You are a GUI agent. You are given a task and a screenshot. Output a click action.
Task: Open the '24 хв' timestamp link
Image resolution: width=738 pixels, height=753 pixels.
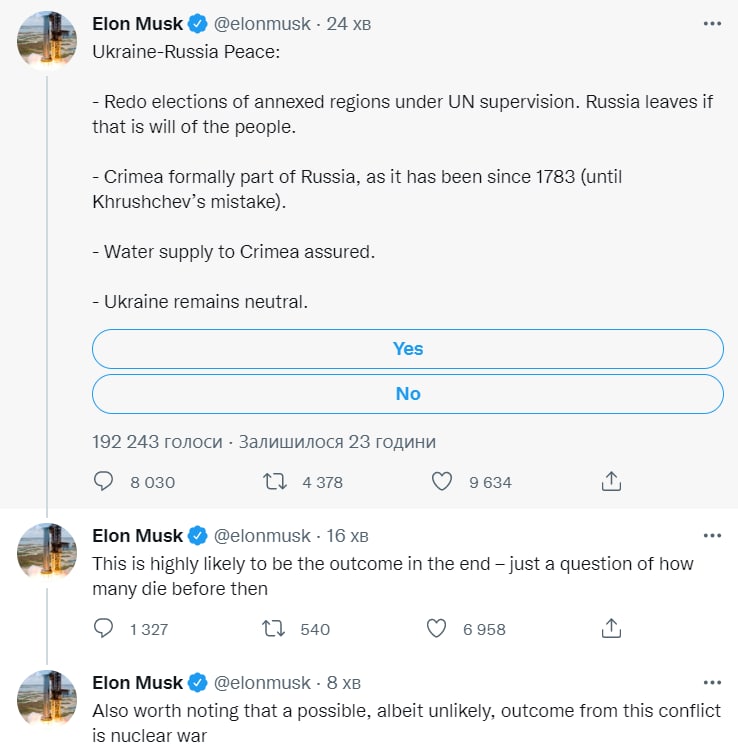point(349,24)
